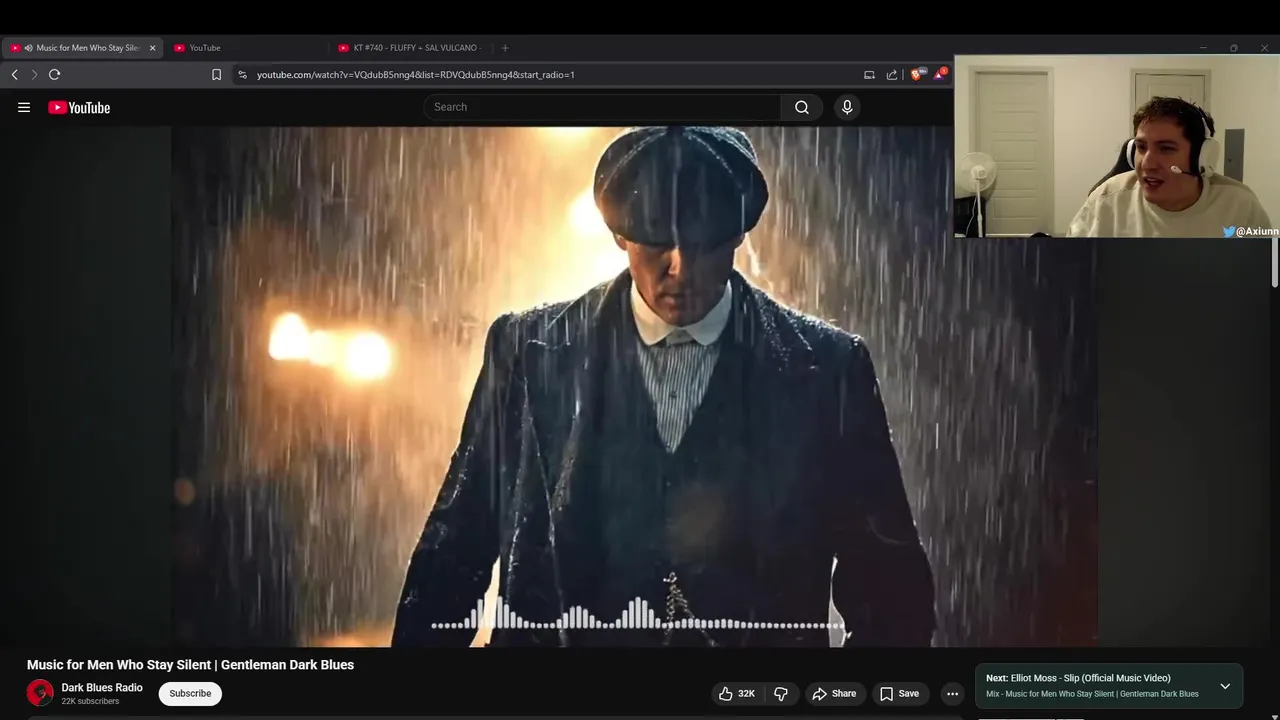Image resolution: width=1280 pixels, height=720 pixels.
Task: Open a new browser tab
Action: (505, 47)
